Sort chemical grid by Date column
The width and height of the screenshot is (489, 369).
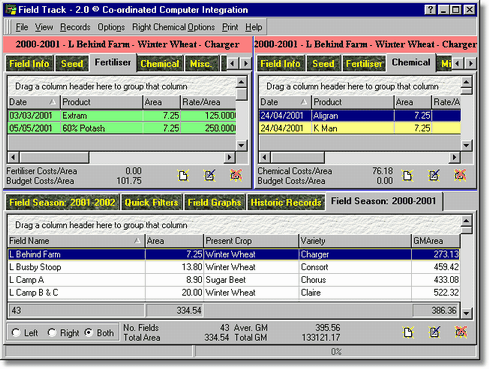coord(284,102)
